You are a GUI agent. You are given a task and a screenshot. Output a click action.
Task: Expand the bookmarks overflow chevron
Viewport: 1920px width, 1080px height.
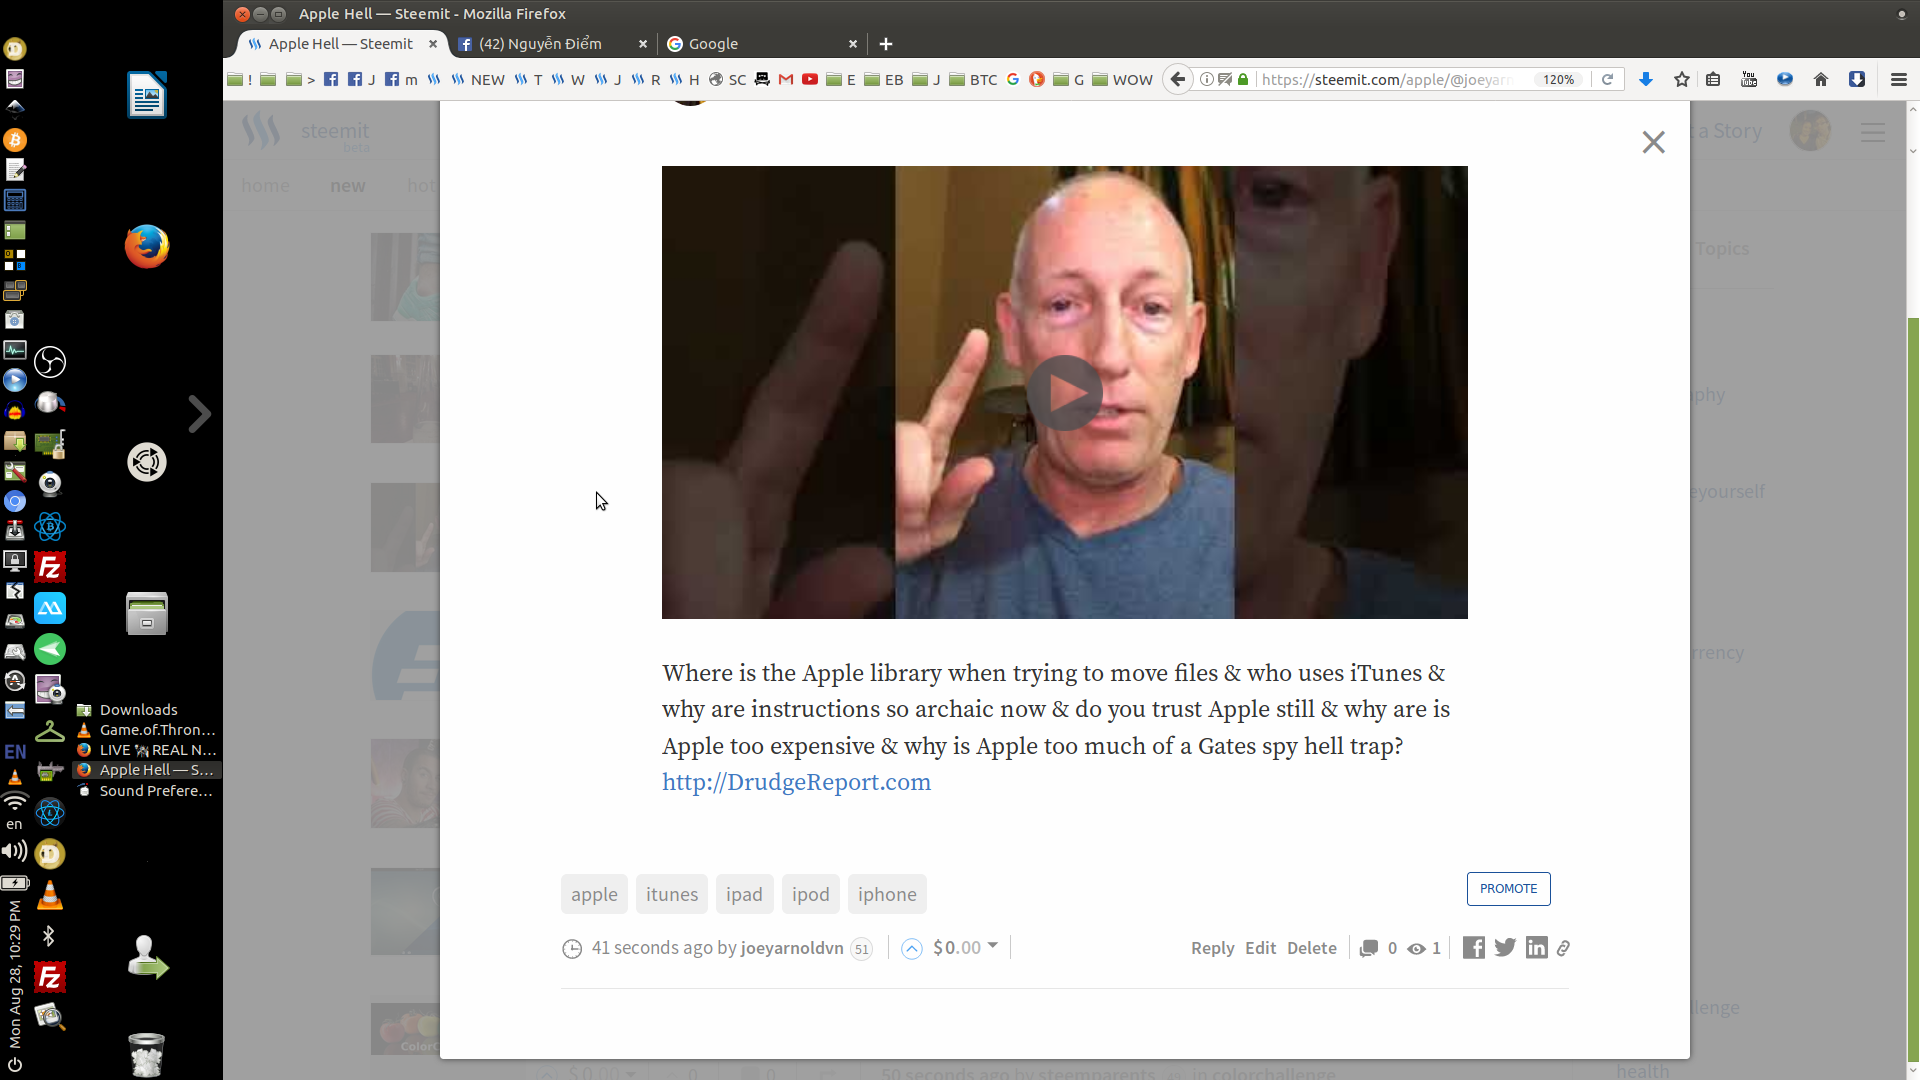tap(309, 79)
